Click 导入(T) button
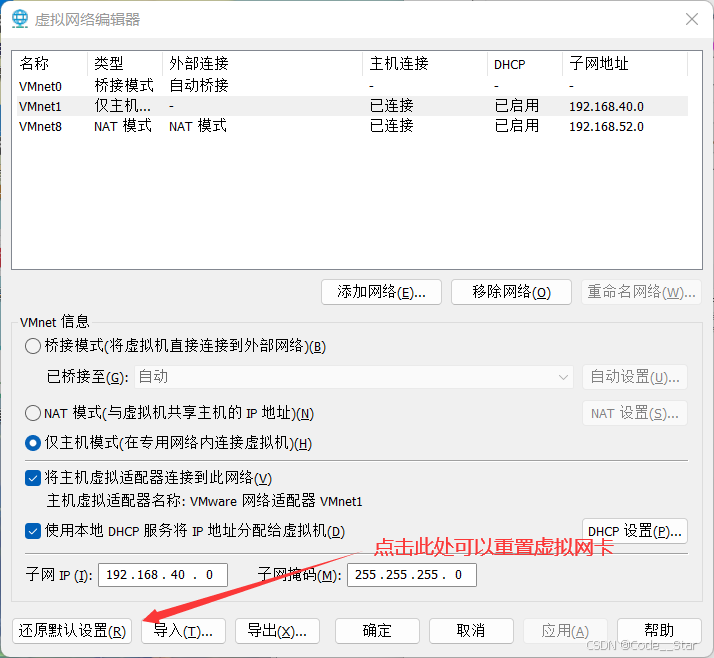Screen dimensions: 714x658 pyautogui.click(x=183, y=631)
